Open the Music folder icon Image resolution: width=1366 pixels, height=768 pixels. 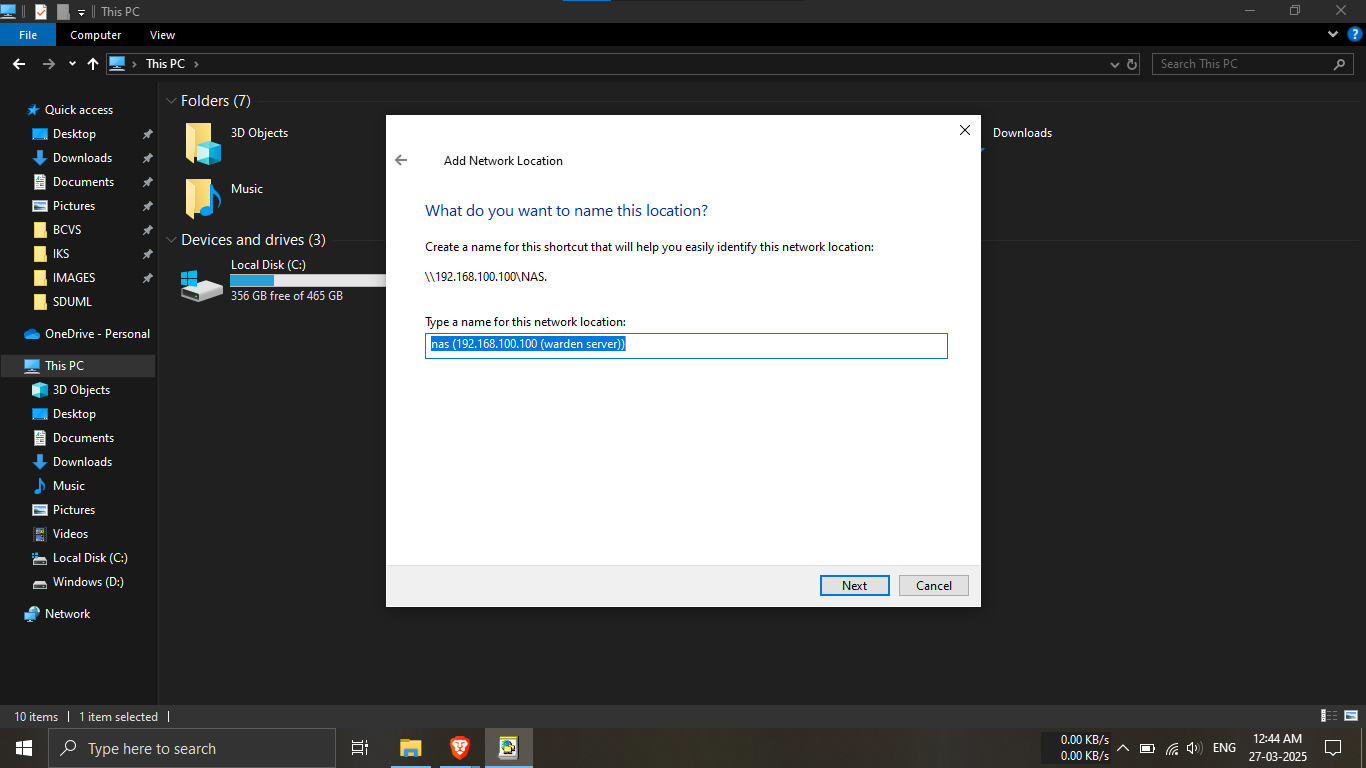(x=202, y=198)
